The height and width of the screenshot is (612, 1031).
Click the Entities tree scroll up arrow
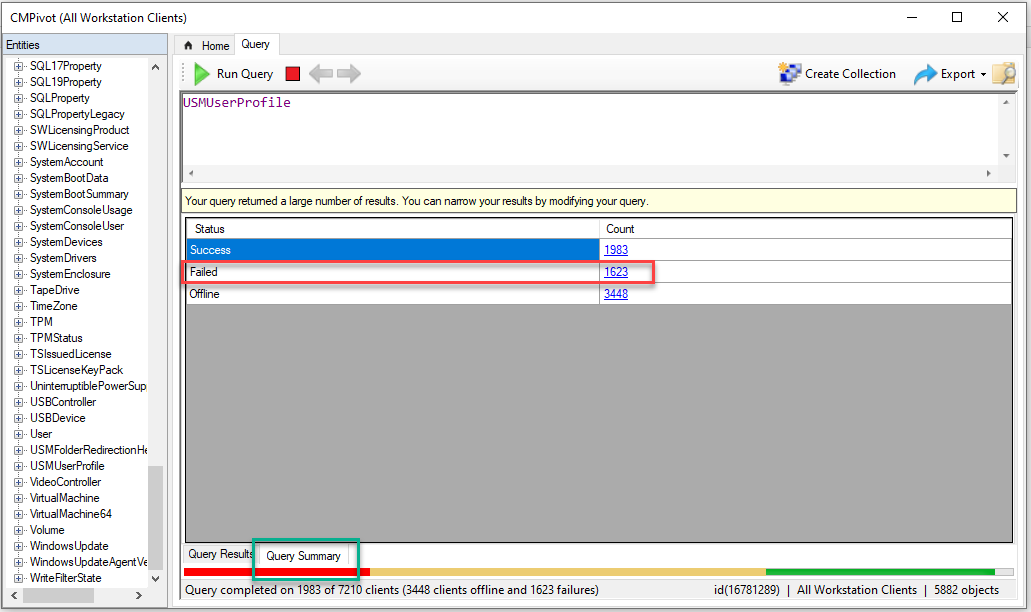pyautogui.click(x=155, y=67)
